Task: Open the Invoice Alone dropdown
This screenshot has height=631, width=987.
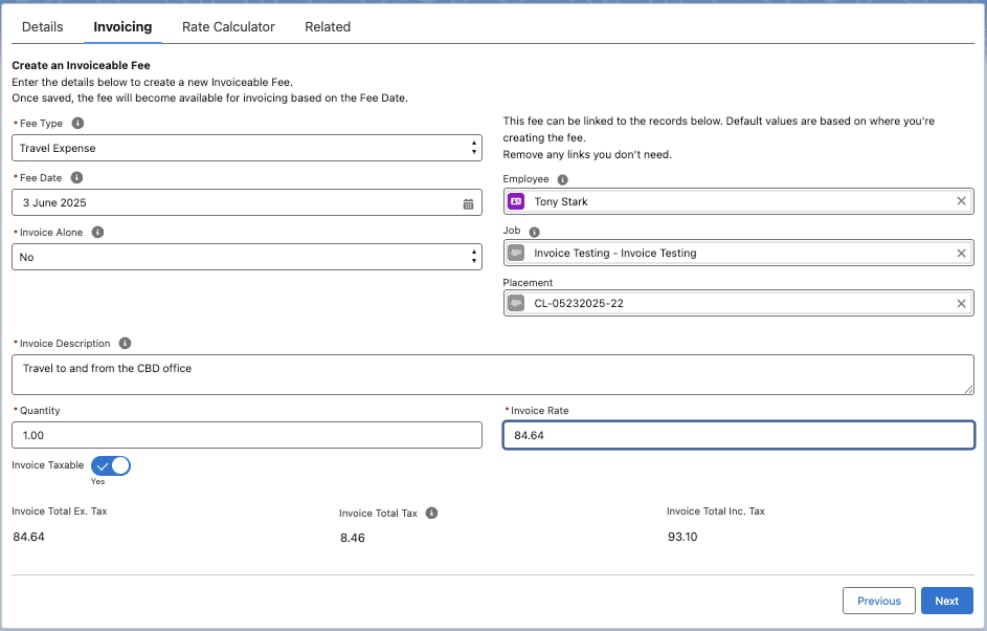Action: (247, 257)
